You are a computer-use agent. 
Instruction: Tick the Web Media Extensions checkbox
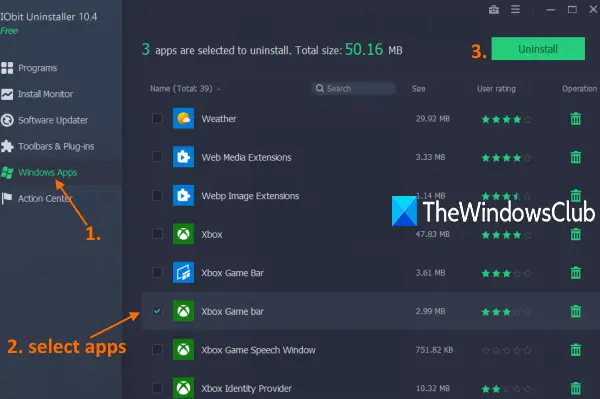[x=157, y=157]
